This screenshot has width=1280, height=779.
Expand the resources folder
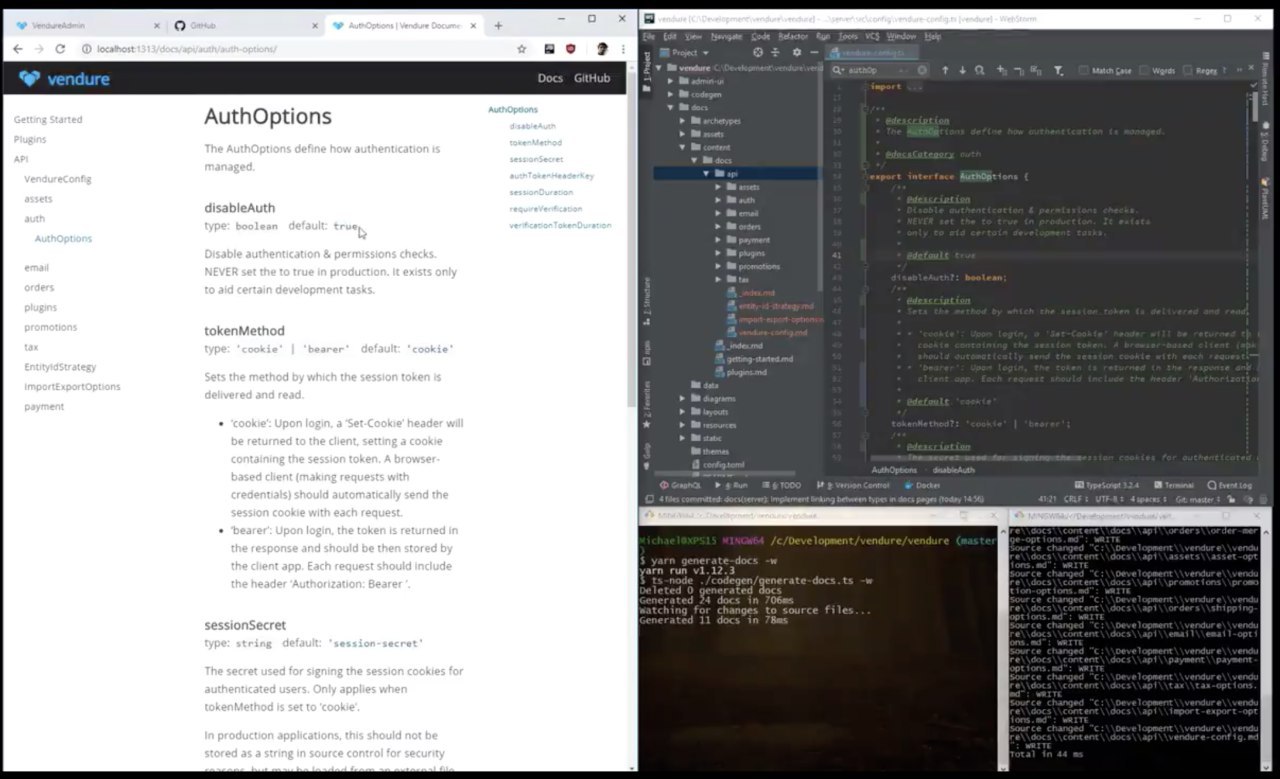tap(683, 425)
